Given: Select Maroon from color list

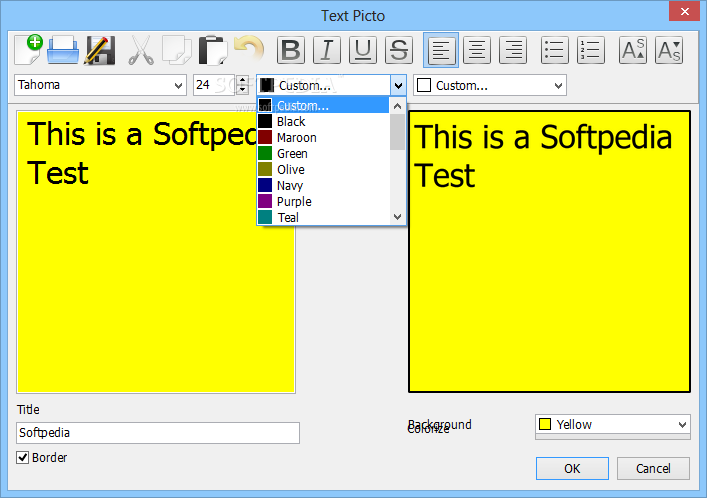Looking at the screenshot, I should (323, 138).
